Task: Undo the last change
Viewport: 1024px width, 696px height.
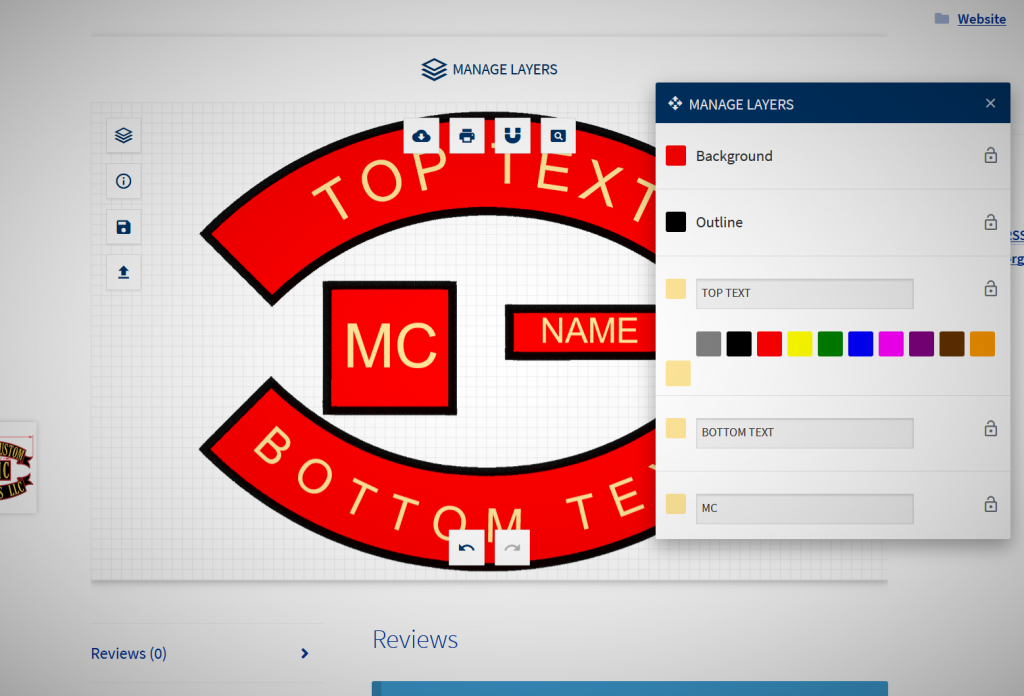Action: pyautogui.click(x=466, y=548)
